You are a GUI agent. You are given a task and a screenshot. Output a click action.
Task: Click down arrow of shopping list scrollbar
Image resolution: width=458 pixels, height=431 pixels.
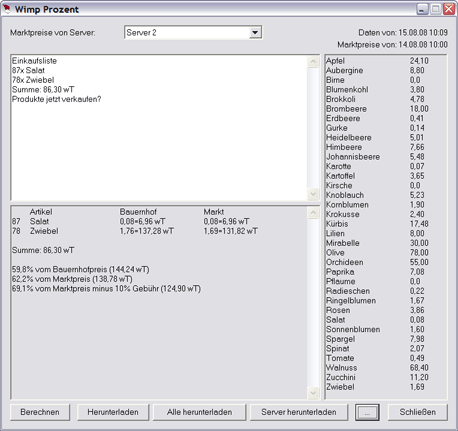click(x=313, y=194)
